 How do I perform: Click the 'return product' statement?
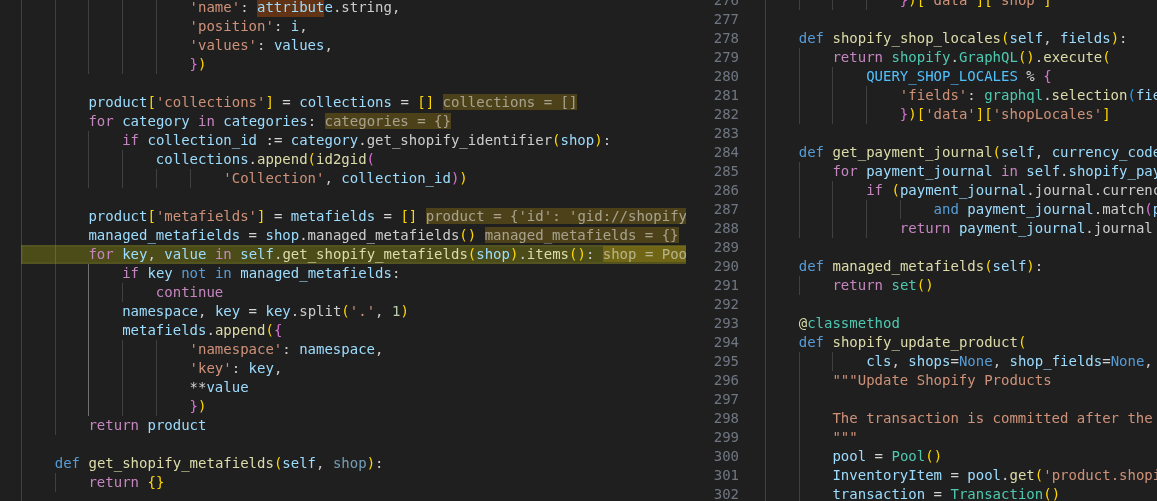click(x=147, y=425)
